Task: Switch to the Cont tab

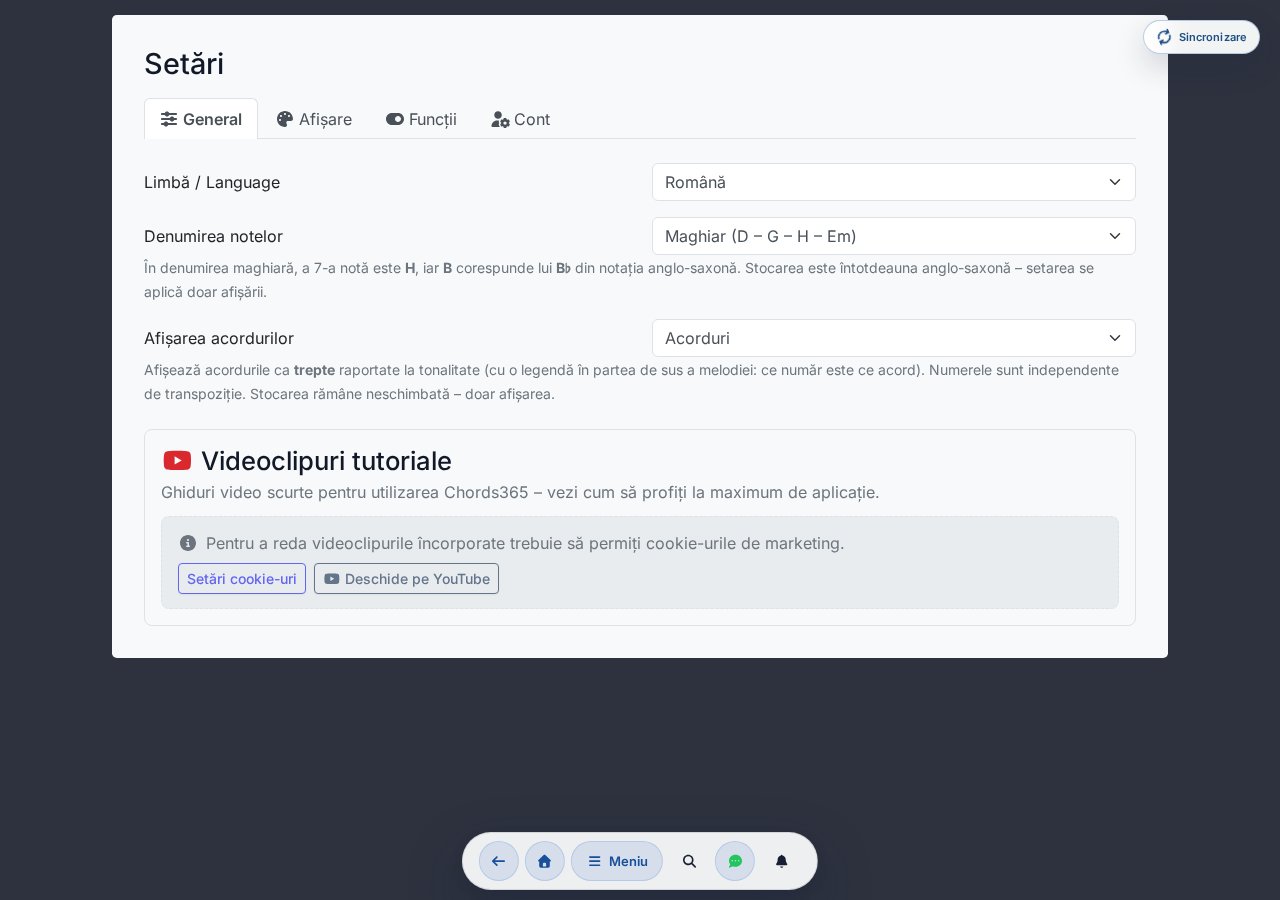Action: pyautogui.click(x=520, y=119)
